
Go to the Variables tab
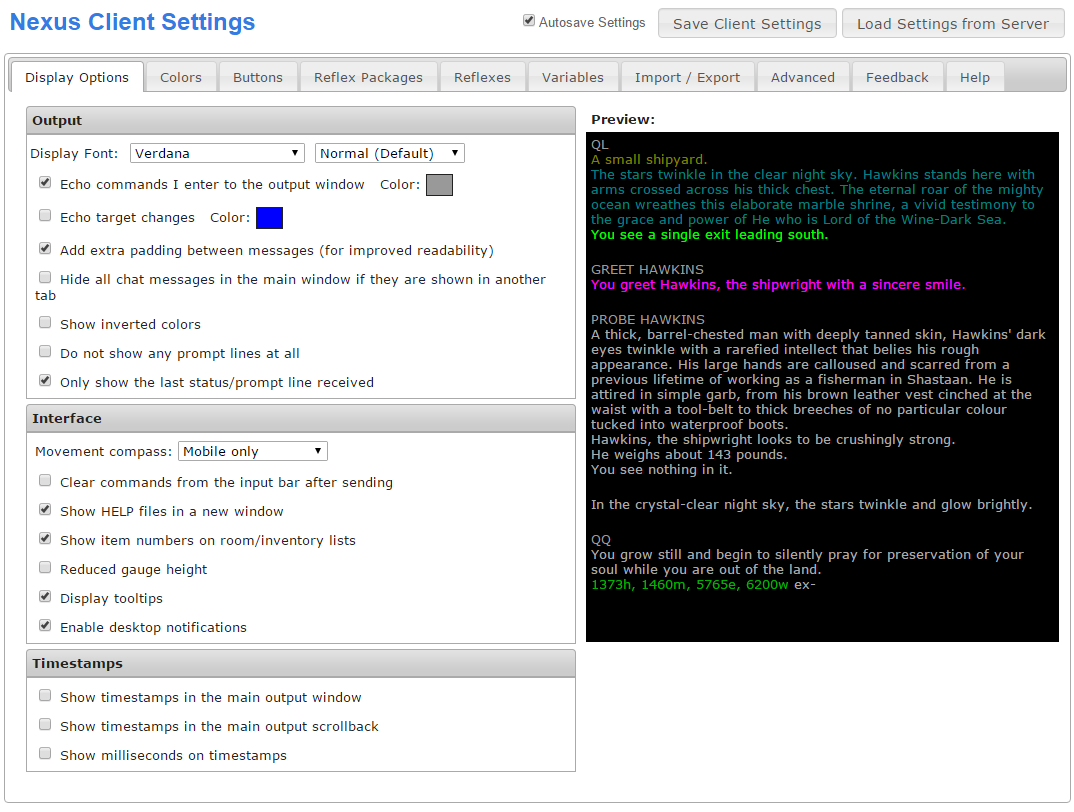coord(572,77)
